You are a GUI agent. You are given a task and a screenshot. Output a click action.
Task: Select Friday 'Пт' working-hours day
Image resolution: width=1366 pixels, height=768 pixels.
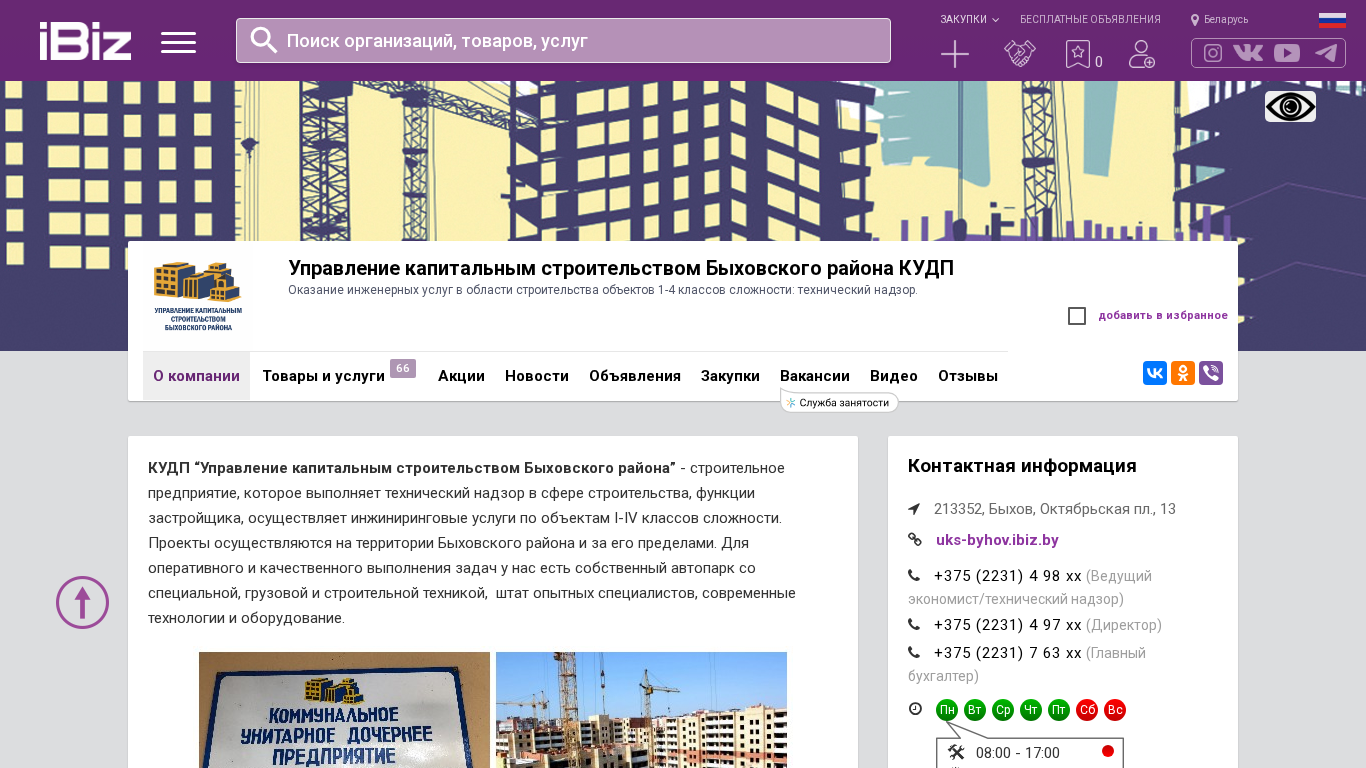click(x=1059, y=710)
